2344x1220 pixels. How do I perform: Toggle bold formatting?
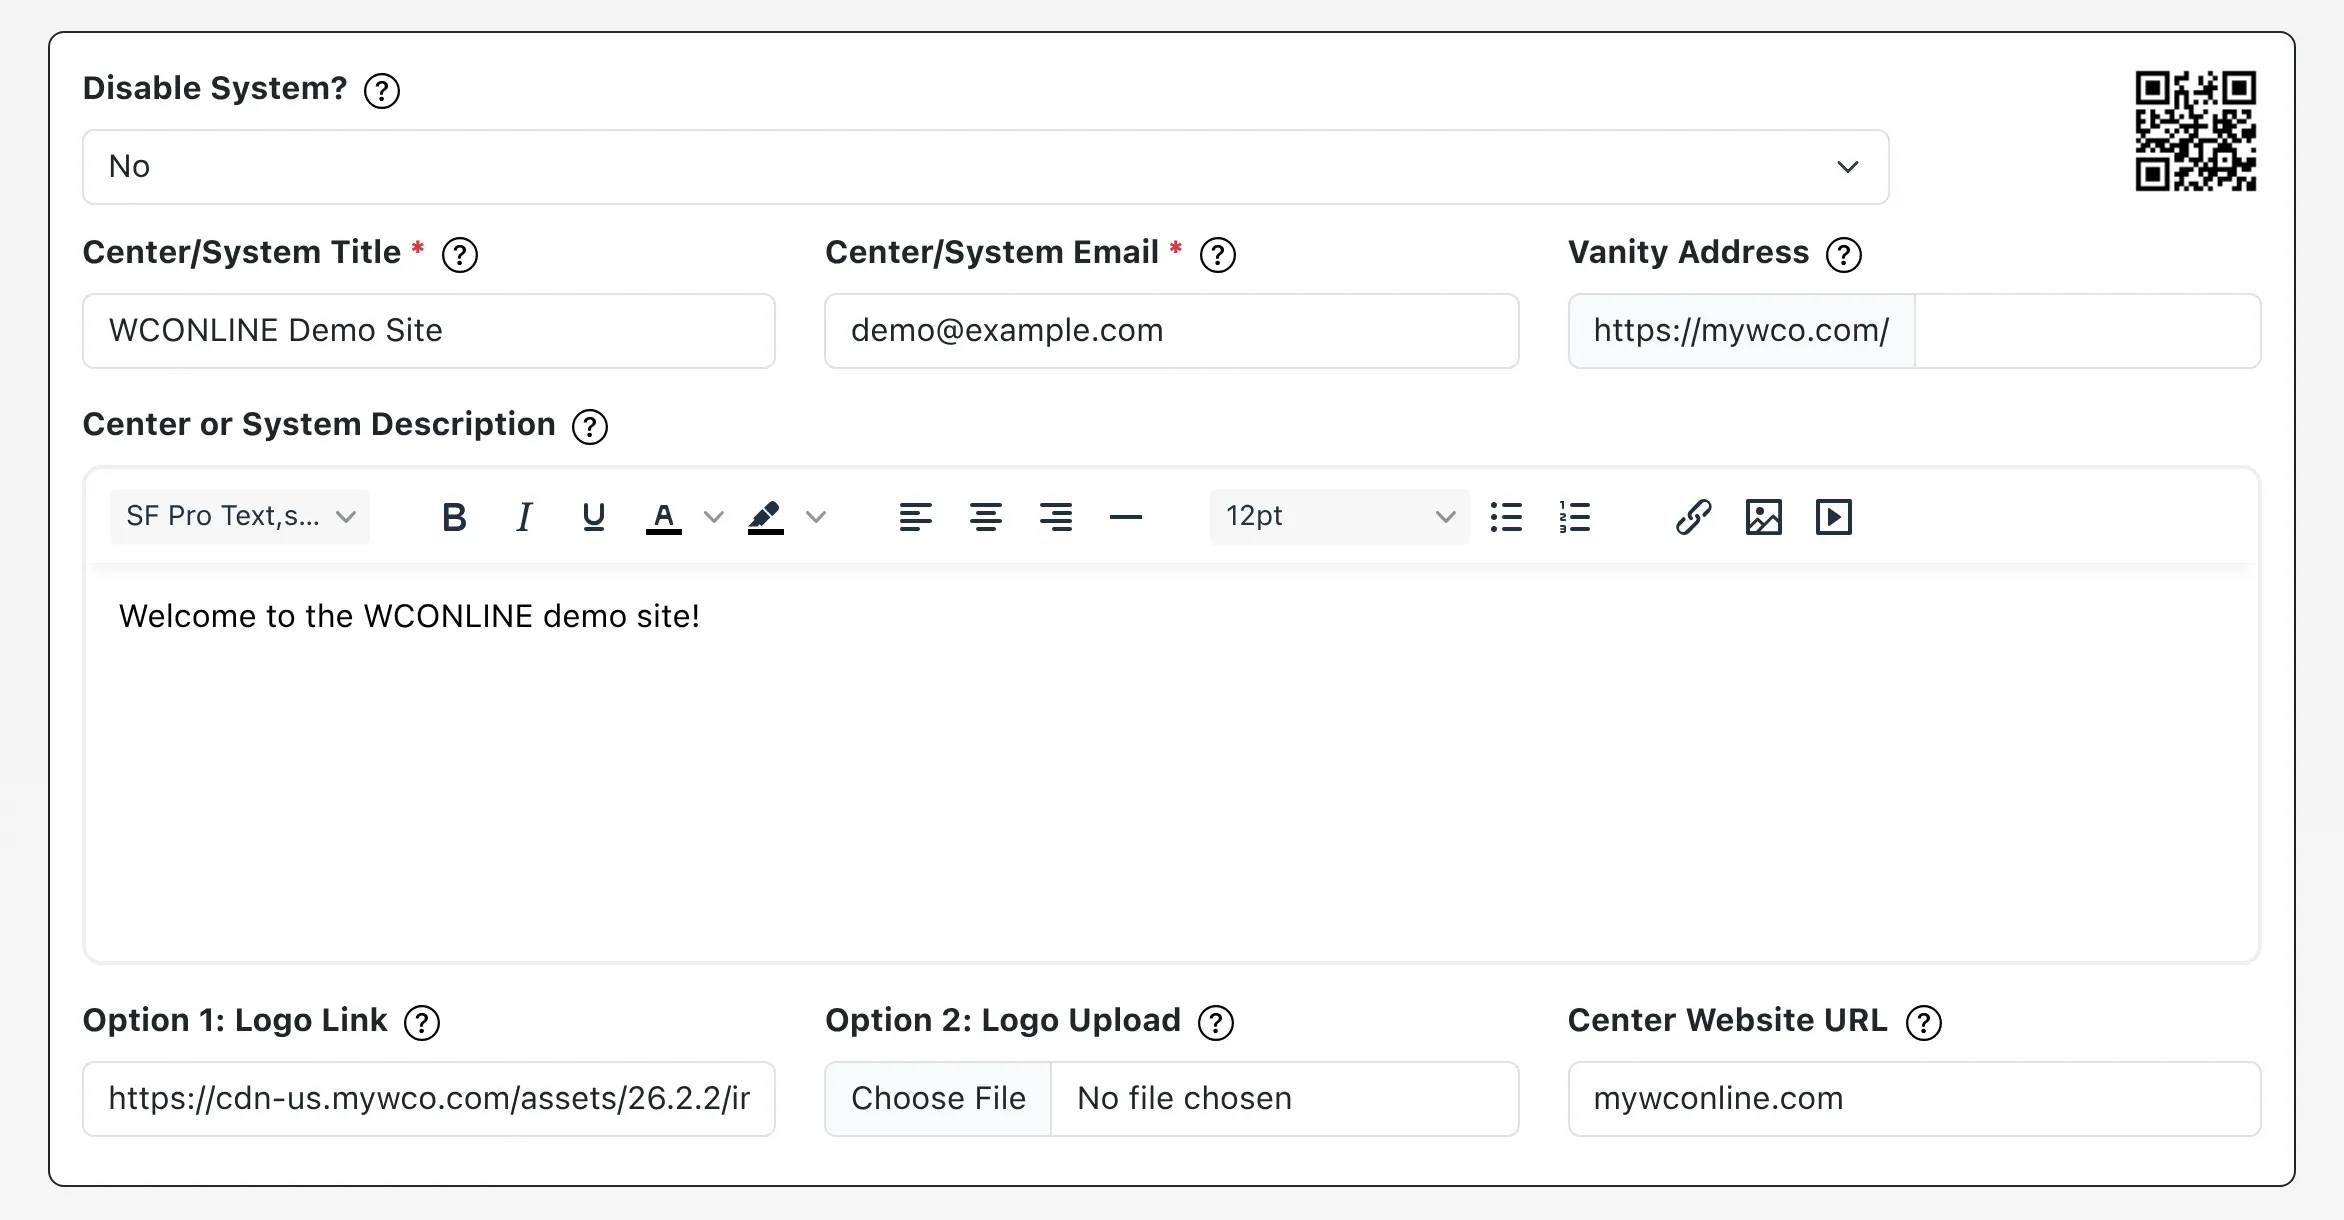tap(454, 517)
